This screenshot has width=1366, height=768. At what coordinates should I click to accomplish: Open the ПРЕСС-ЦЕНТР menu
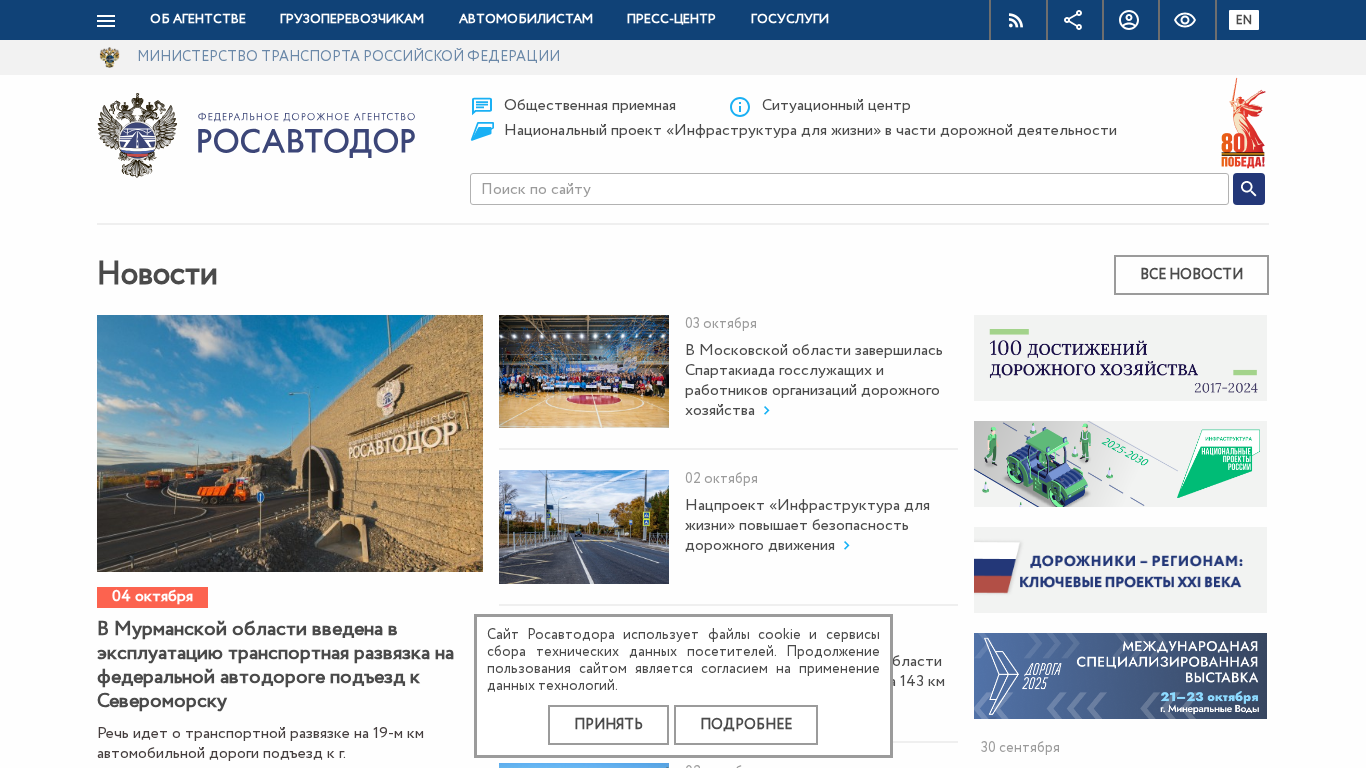[x=671, y=20]
